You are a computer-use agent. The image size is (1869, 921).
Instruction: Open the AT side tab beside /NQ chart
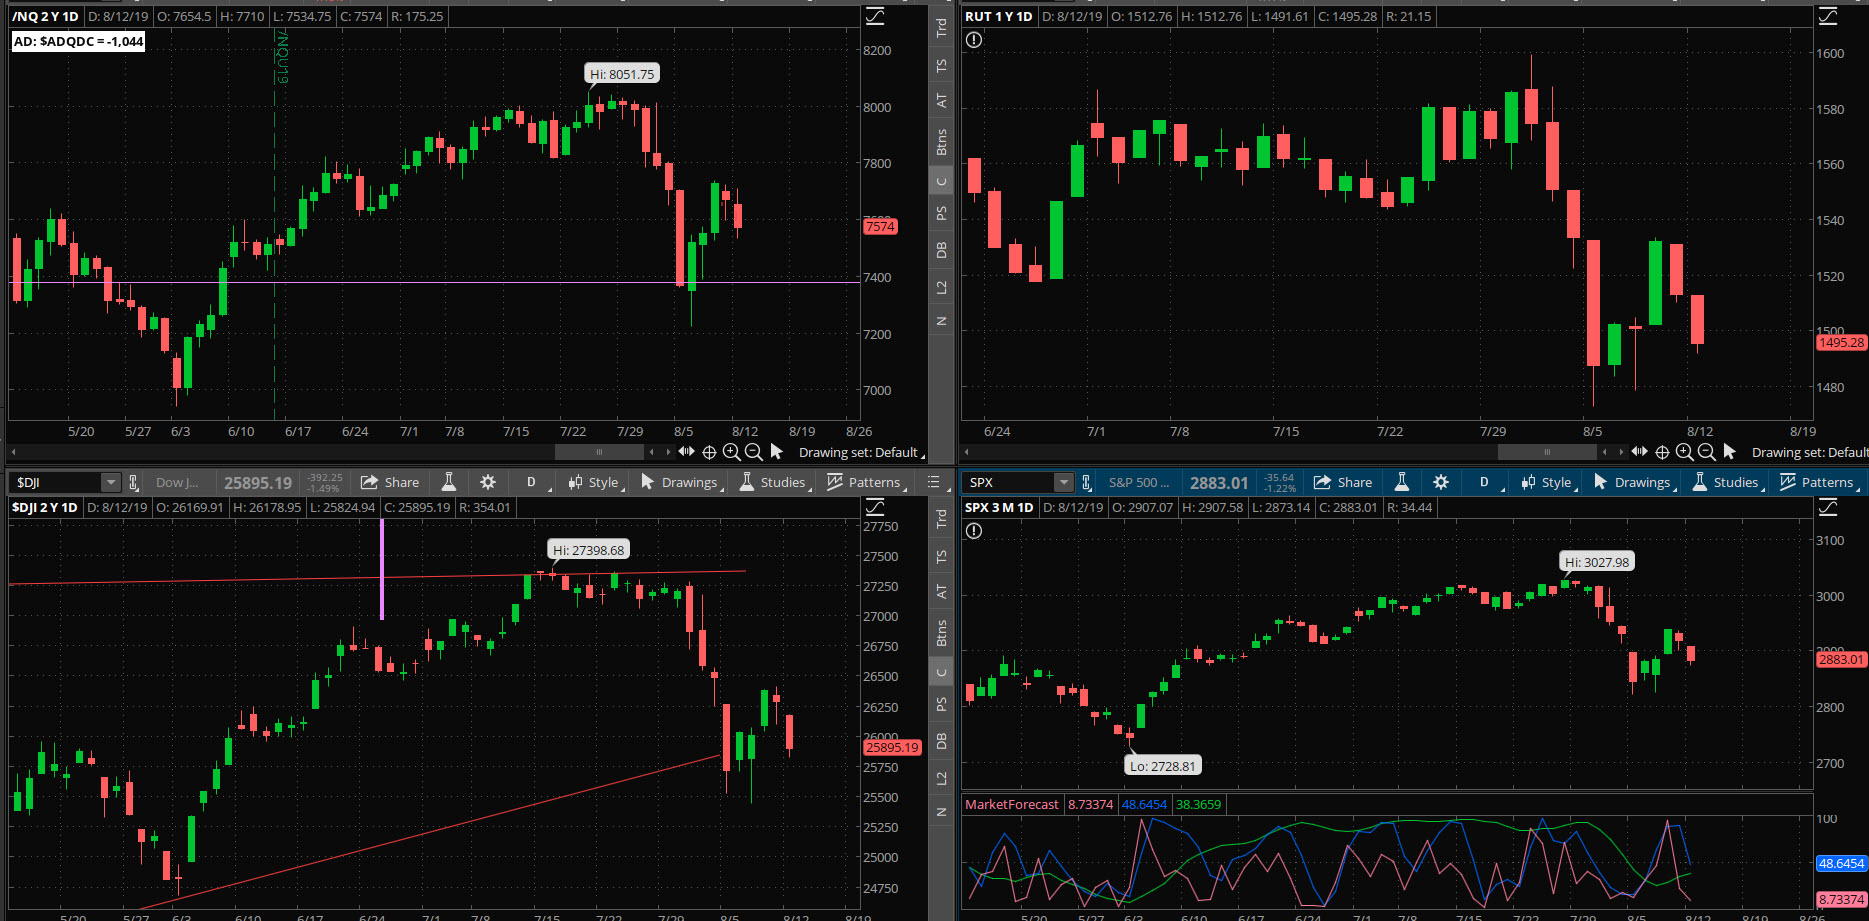(x=941, y=101)
